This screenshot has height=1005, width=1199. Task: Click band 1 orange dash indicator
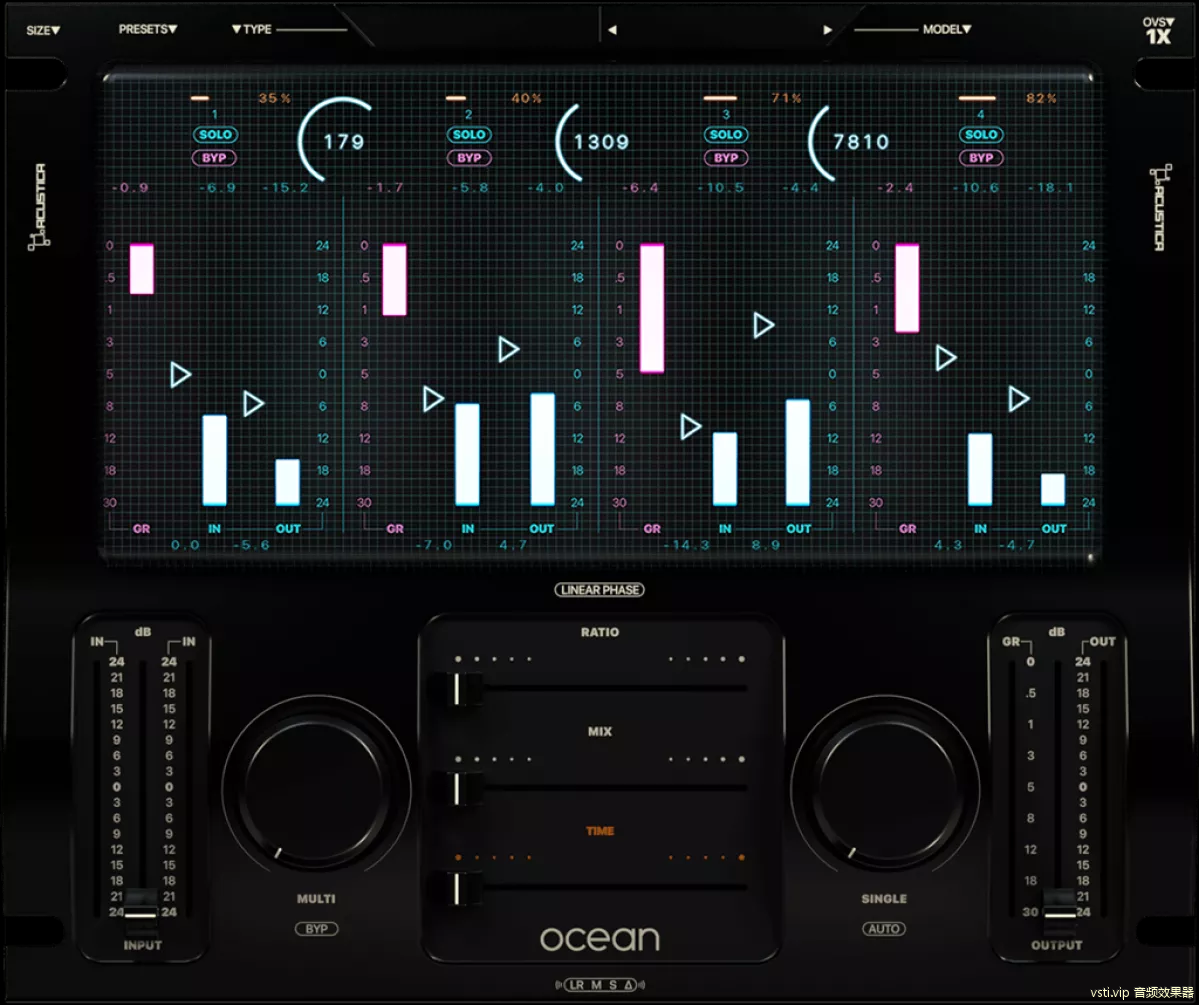tap(200, 98)
